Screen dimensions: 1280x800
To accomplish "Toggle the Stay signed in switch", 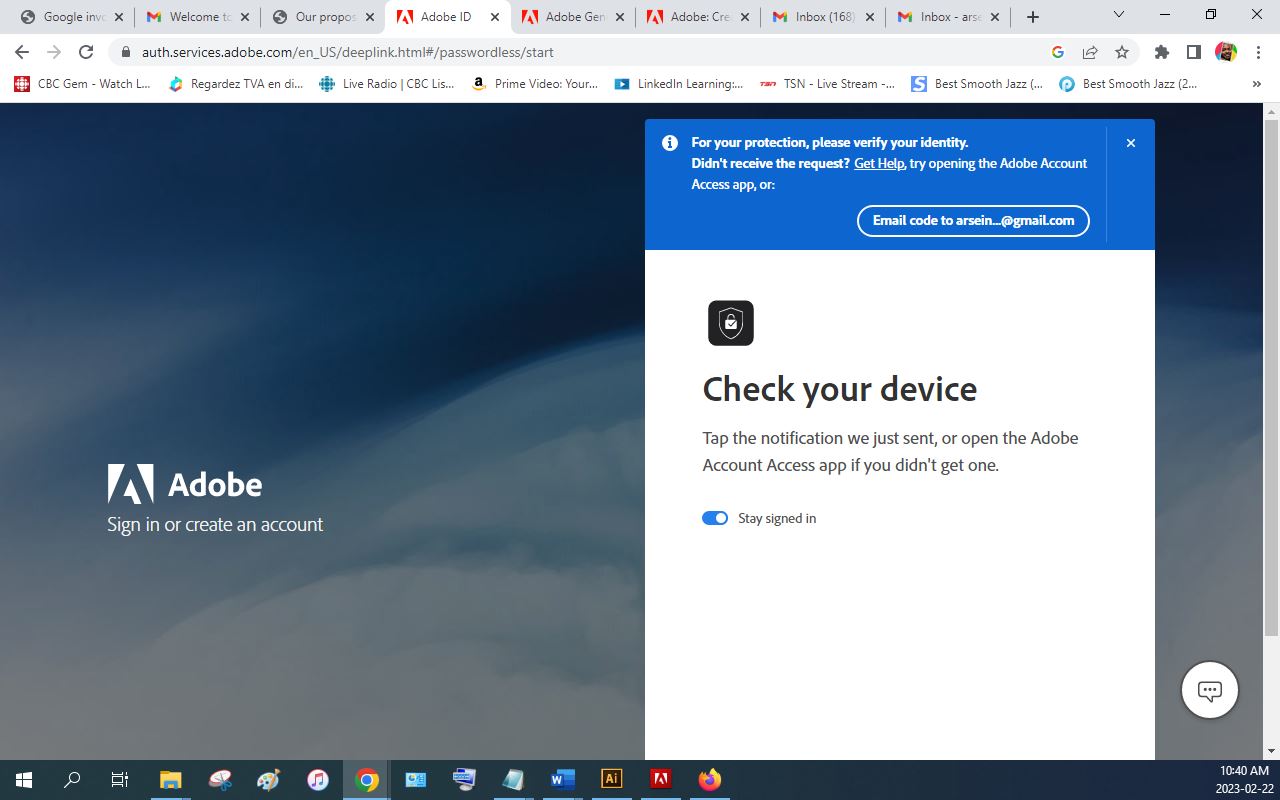I will (x=715, y=518).
